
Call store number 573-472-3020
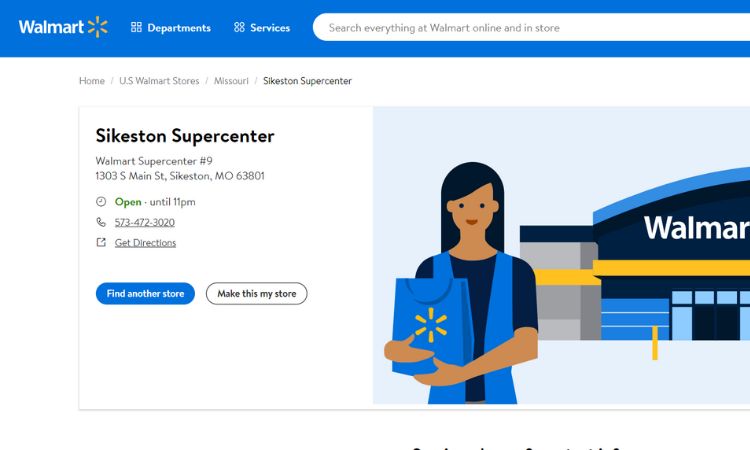(x=144, y=222)
